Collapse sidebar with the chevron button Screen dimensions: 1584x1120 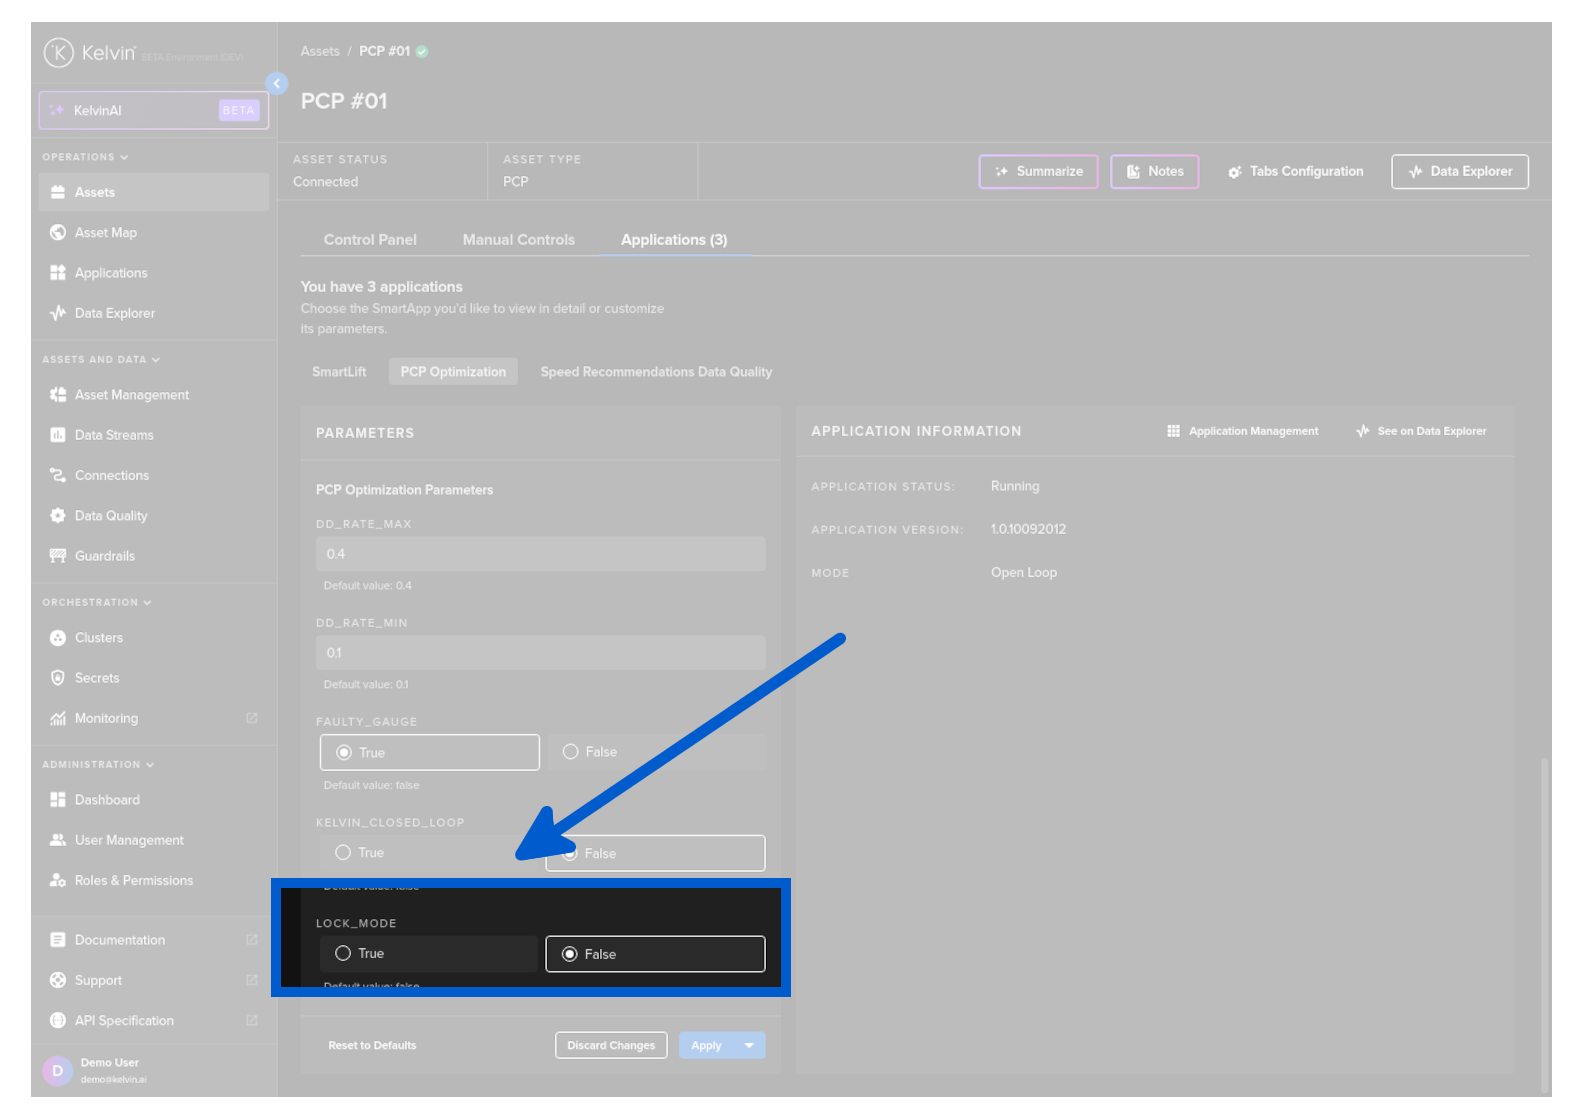click(277, 84)
